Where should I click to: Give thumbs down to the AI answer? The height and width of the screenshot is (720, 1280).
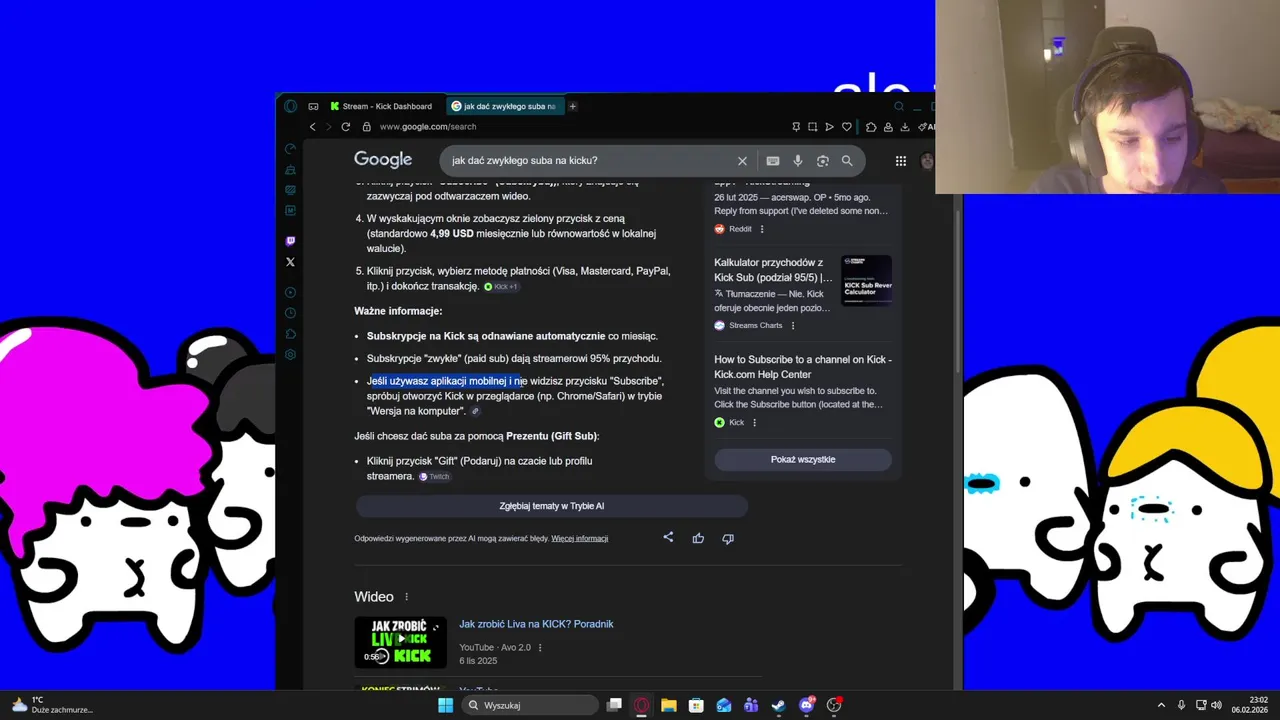click(x=728, y=538)
